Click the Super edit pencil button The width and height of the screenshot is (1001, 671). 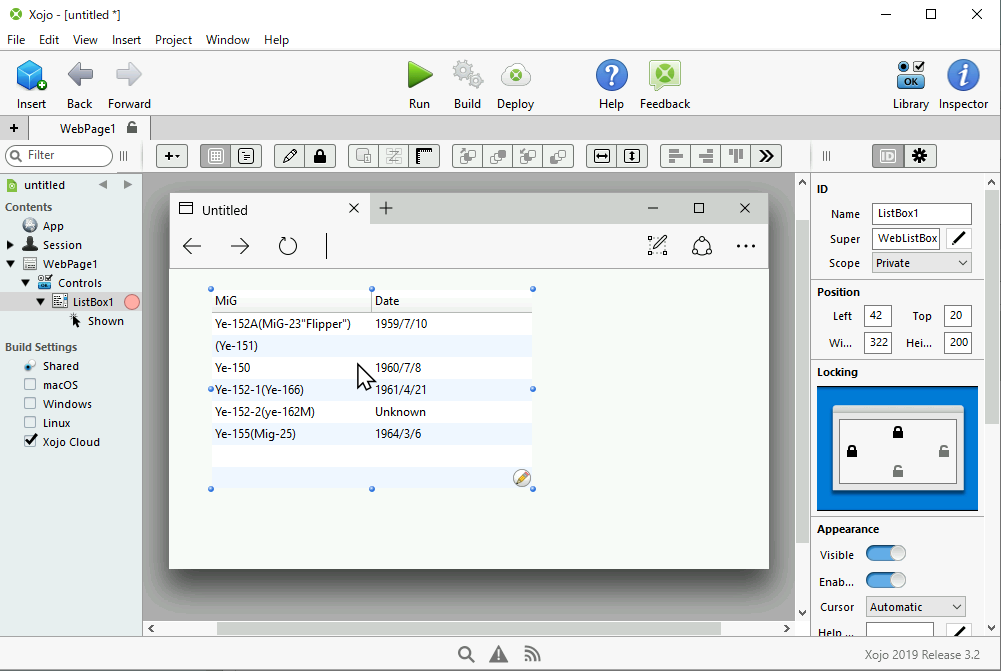coord(958,238)
